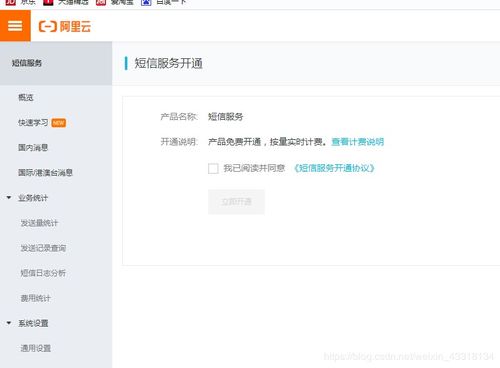Select 概览 in the sidebar

[x=26, y=97]
